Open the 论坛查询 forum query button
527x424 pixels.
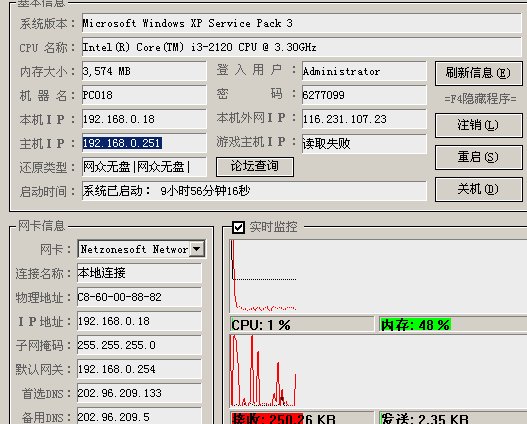click(255, 166)
